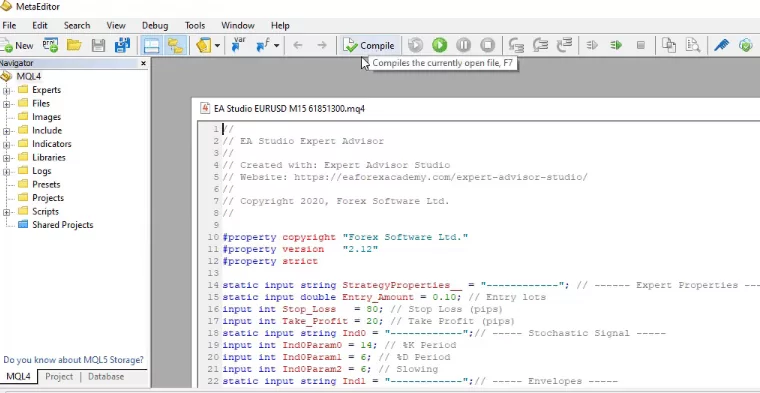
Task: Switch to the MQL4 tab
Action: pos(18,377)
